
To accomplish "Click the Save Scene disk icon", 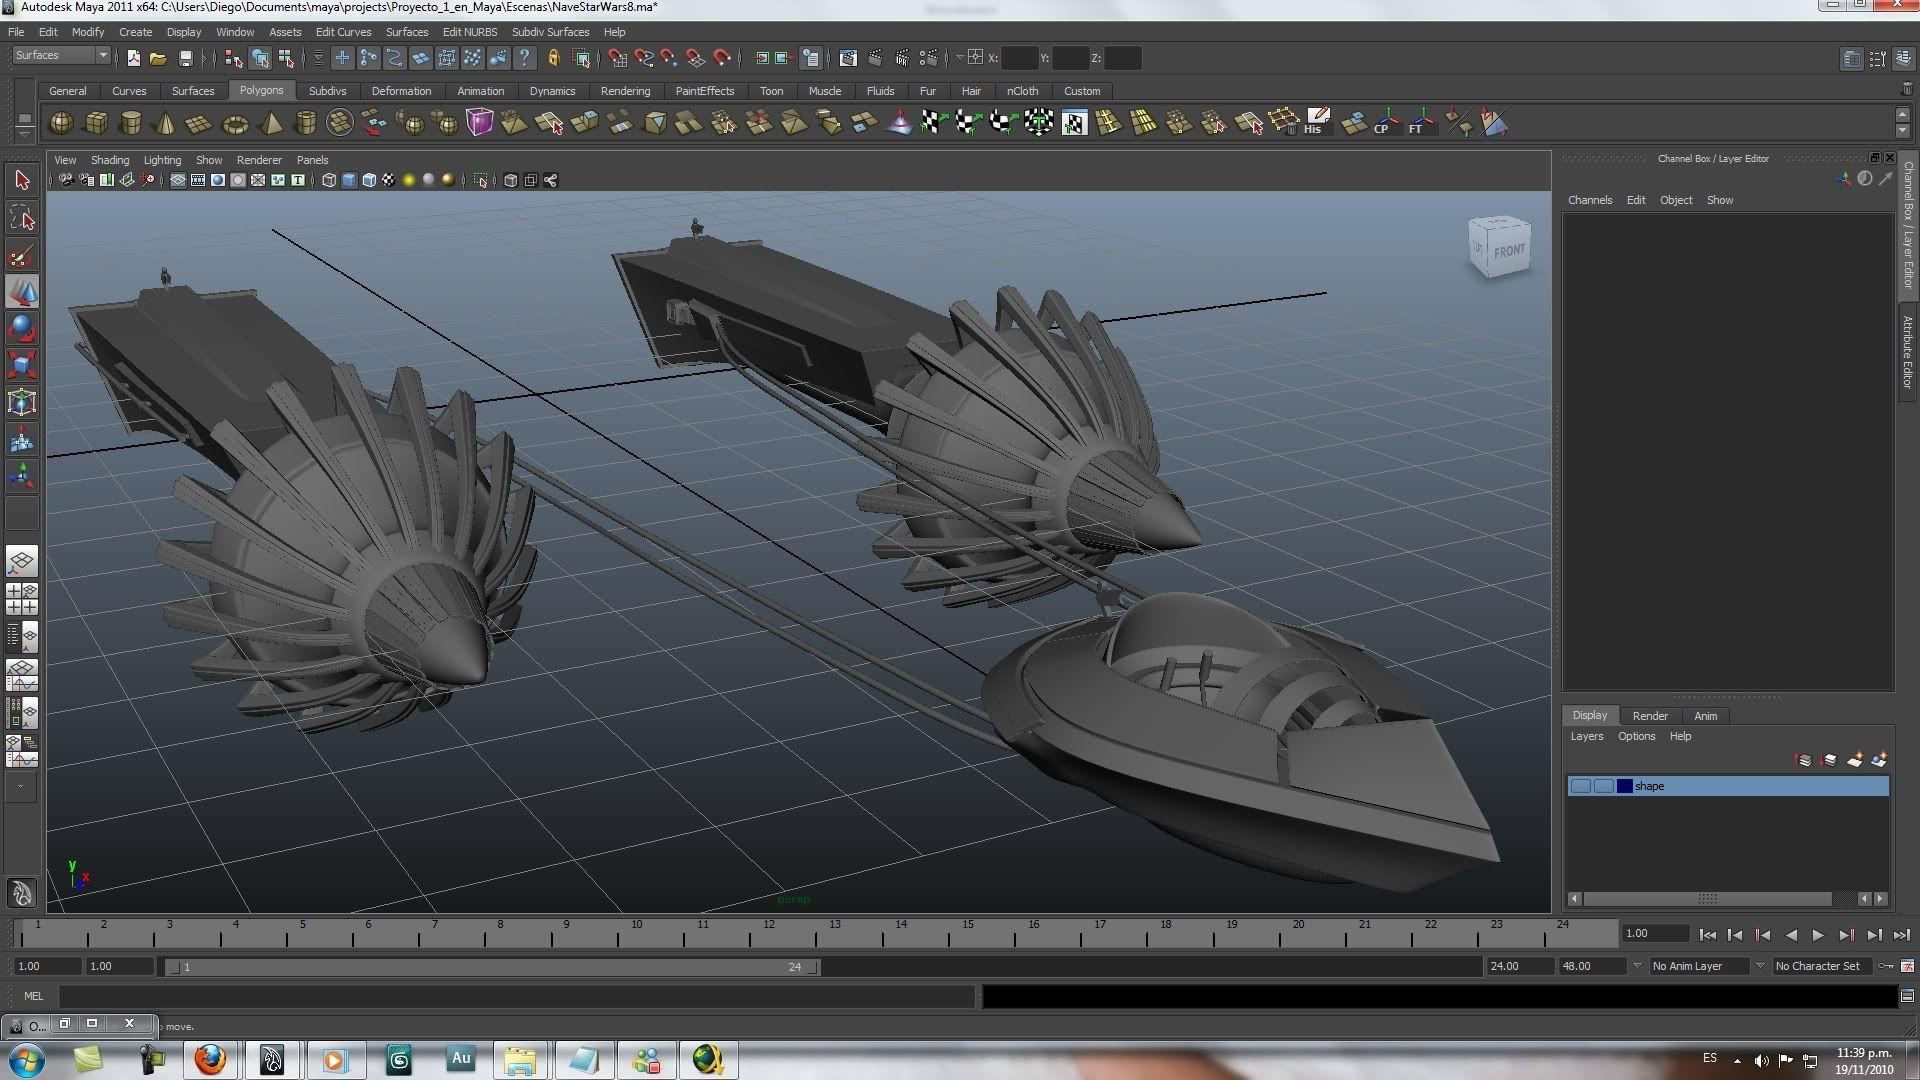I will point(185,58).
